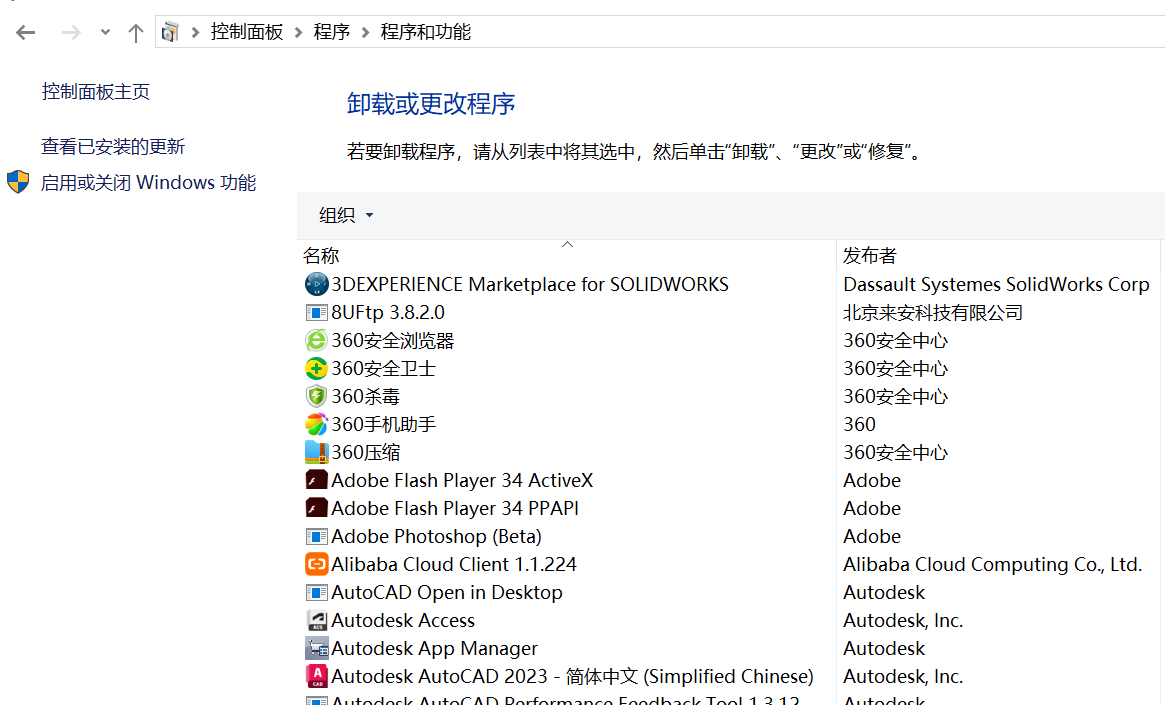Click the 360手机助手 colorful icon
The height and width of the screenshot is (705, 1165).
317,424
